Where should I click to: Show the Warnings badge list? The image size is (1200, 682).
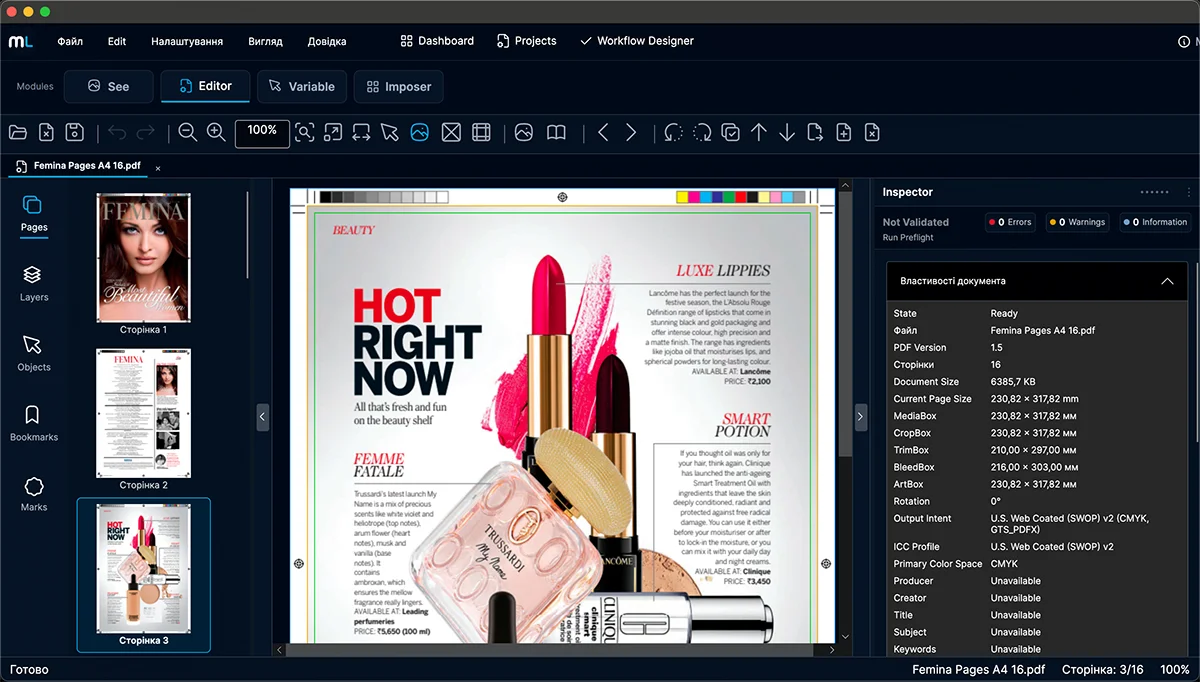[1078, 222]
